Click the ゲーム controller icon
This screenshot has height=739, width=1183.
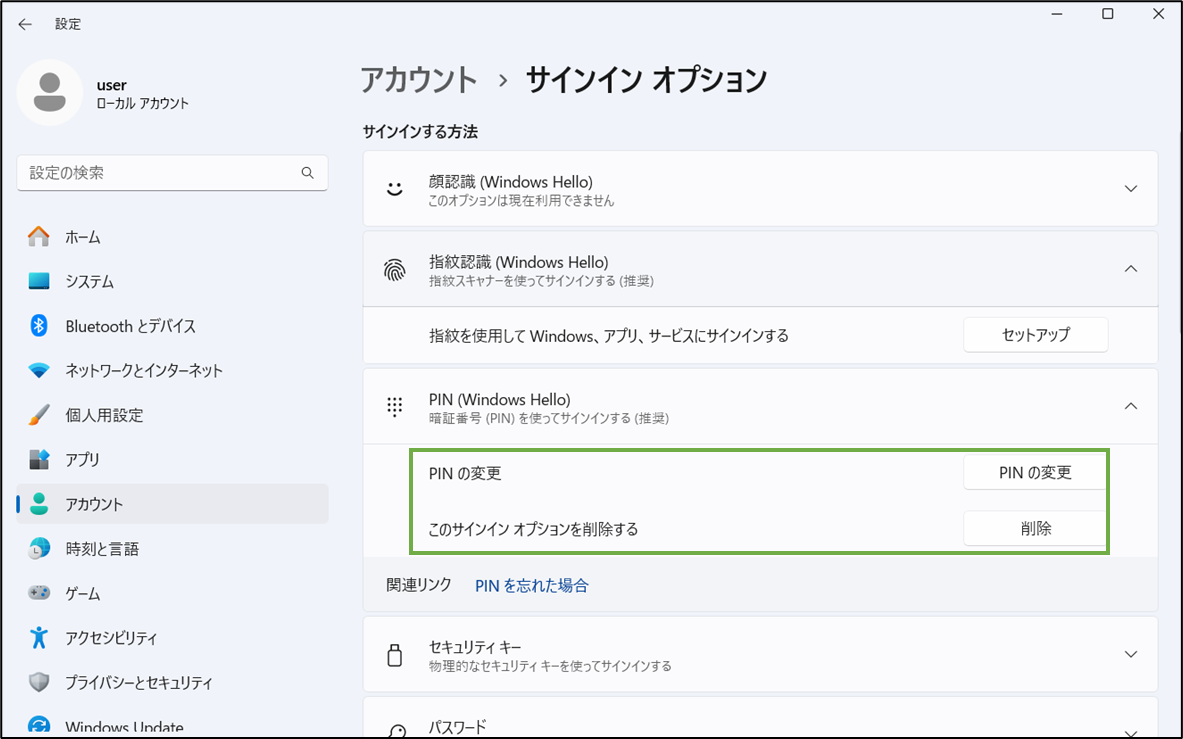pos(38,593)
